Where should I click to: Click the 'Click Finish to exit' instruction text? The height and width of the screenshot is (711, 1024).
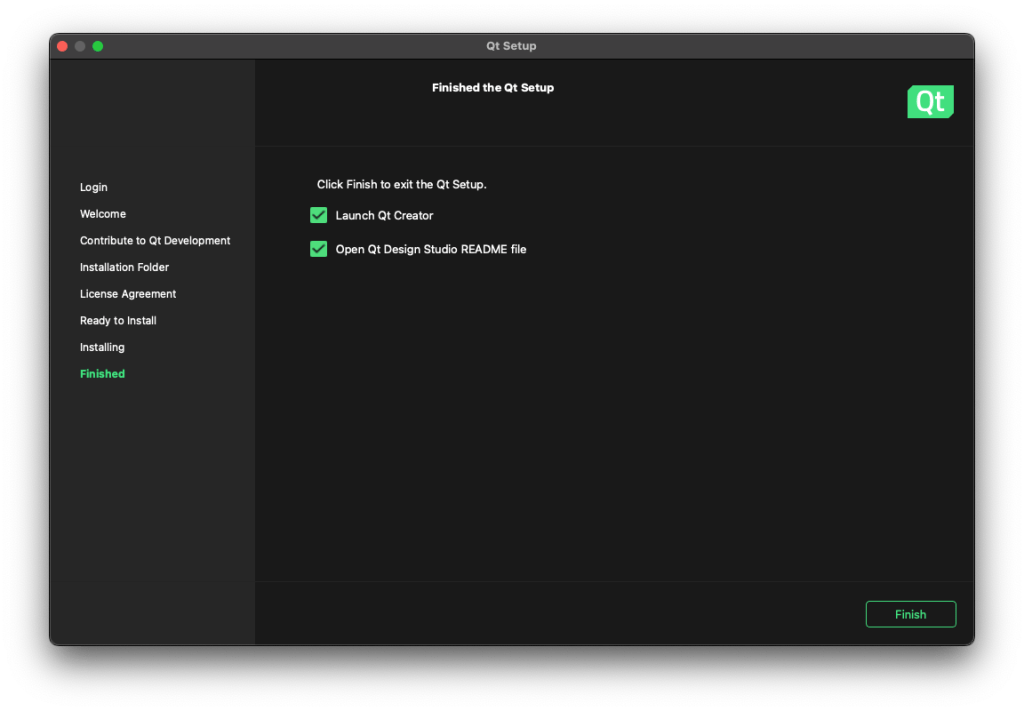tap(401, 185)
